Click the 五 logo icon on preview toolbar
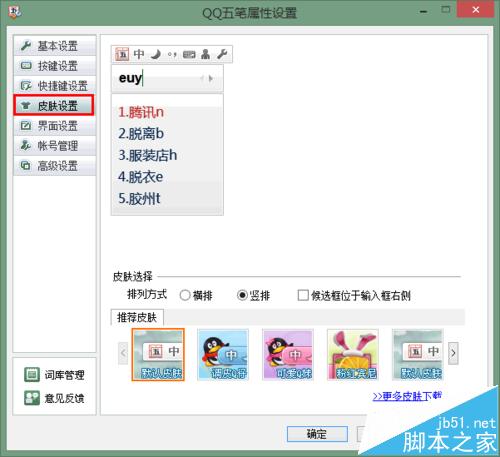Screen dimensions: 500x457 pos(122,54)
